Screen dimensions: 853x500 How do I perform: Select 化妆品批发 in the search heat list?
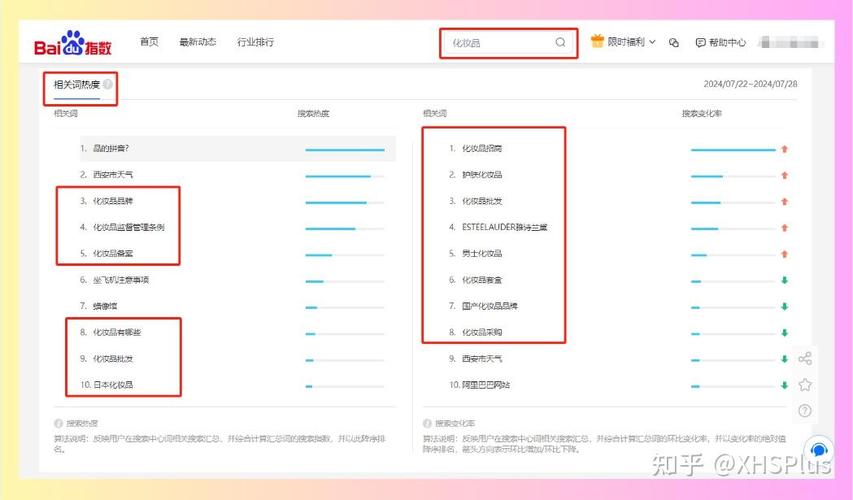113,359
